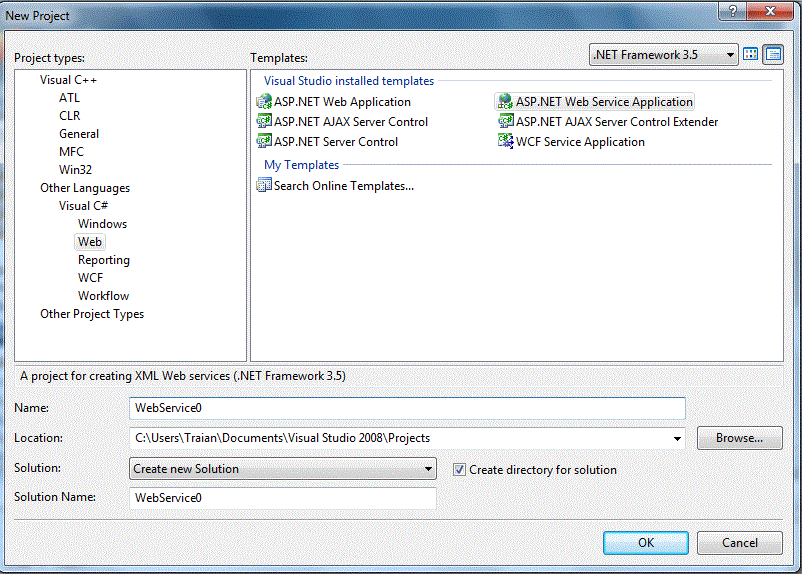802x574 pixels.
Task: Choose the ASP.NET AJAX Server Control icon
Action: 265,122
